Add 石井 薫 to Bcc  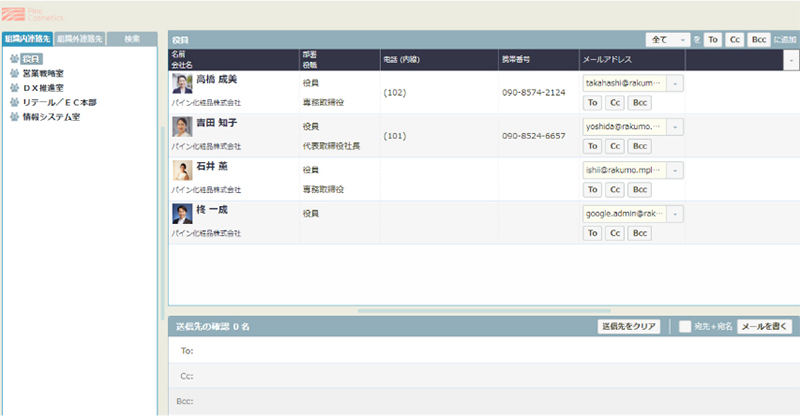640,189
